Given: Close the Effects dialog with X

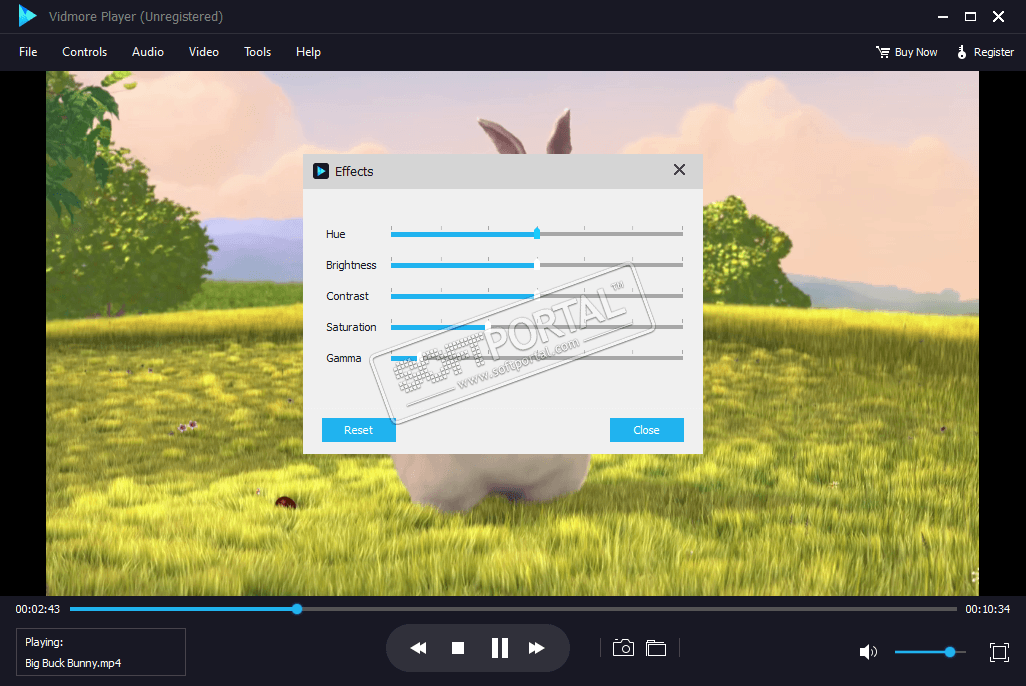Looking at the screenshot, I should pos(679,170).
